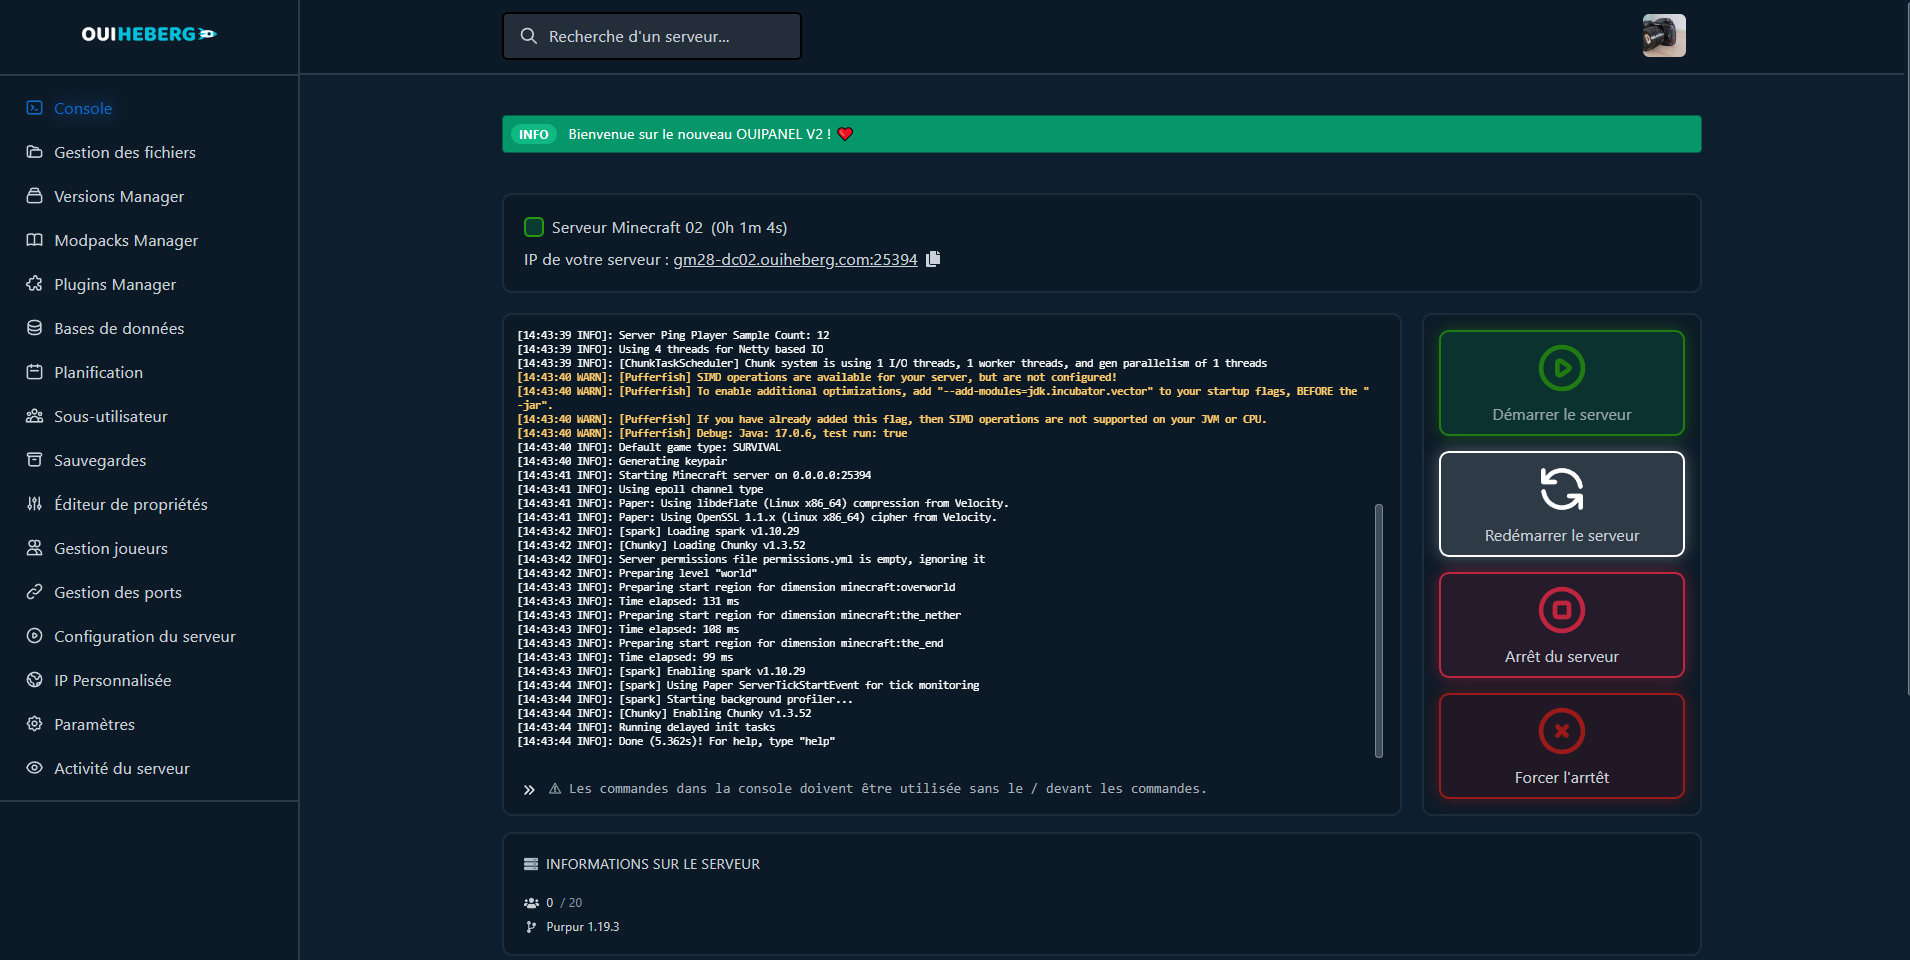This screenshot has height=960, width=1910.
Task: Click the players count icon beside 0 / 20
Action: [531, 903]
